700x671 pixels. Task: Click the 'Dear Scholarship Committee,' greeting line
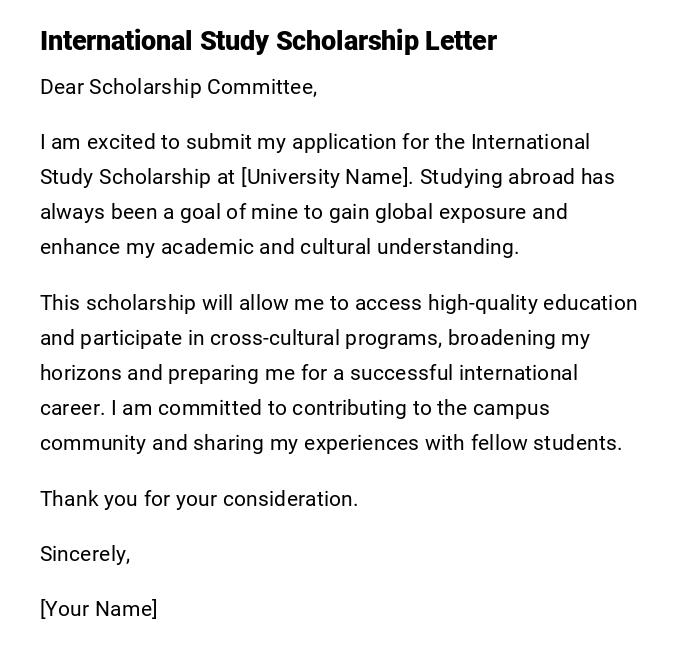(x=178, y=87)
